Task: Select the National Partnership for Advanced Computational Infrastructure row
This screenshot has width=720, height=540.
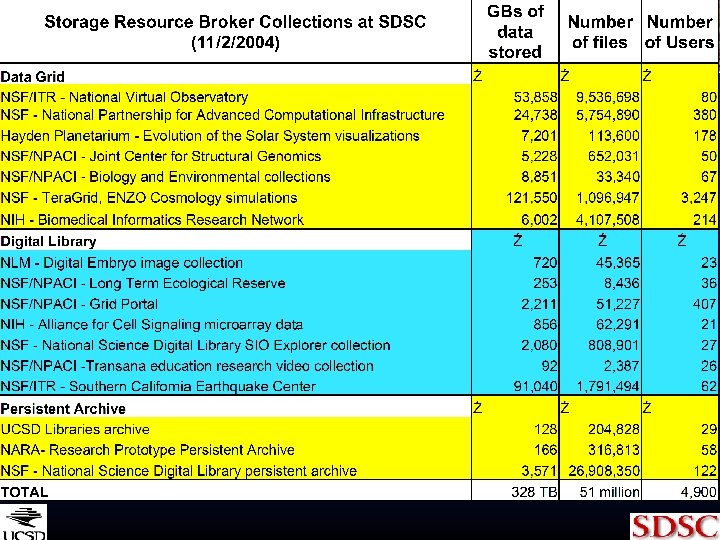Action: click(x=222, y=115)
